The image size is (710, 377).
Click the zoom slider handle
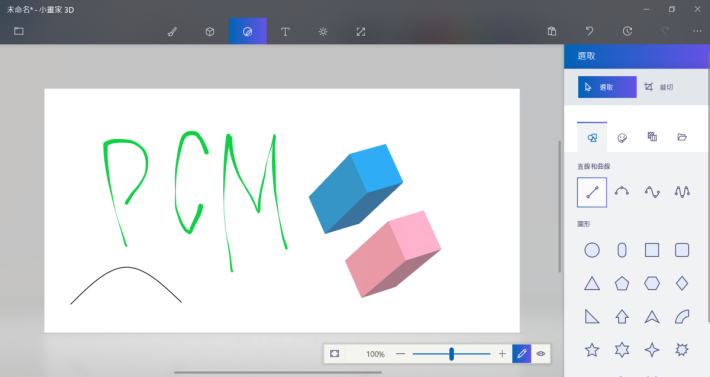coord(451,354)
